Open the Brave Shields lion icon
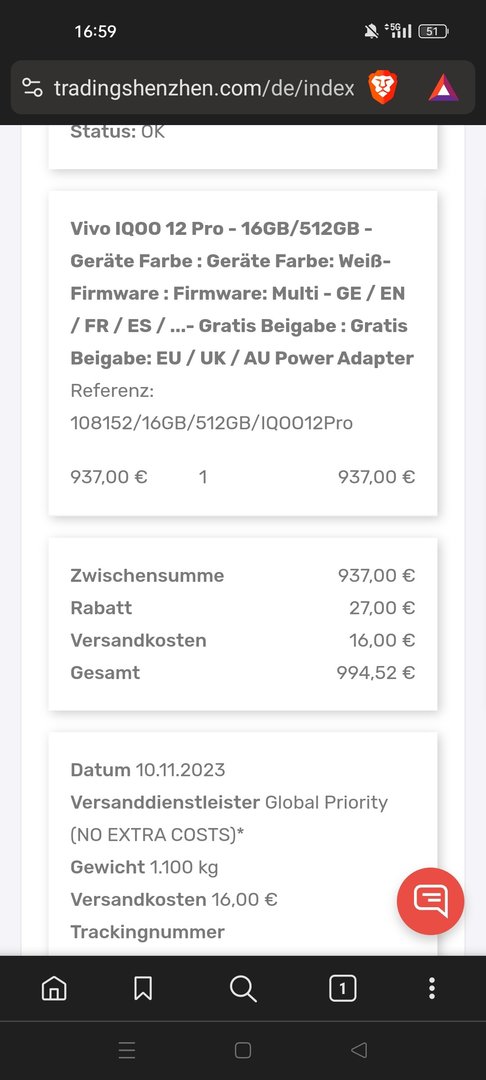This screenshot has width=486, height=1080. point(383,87)
